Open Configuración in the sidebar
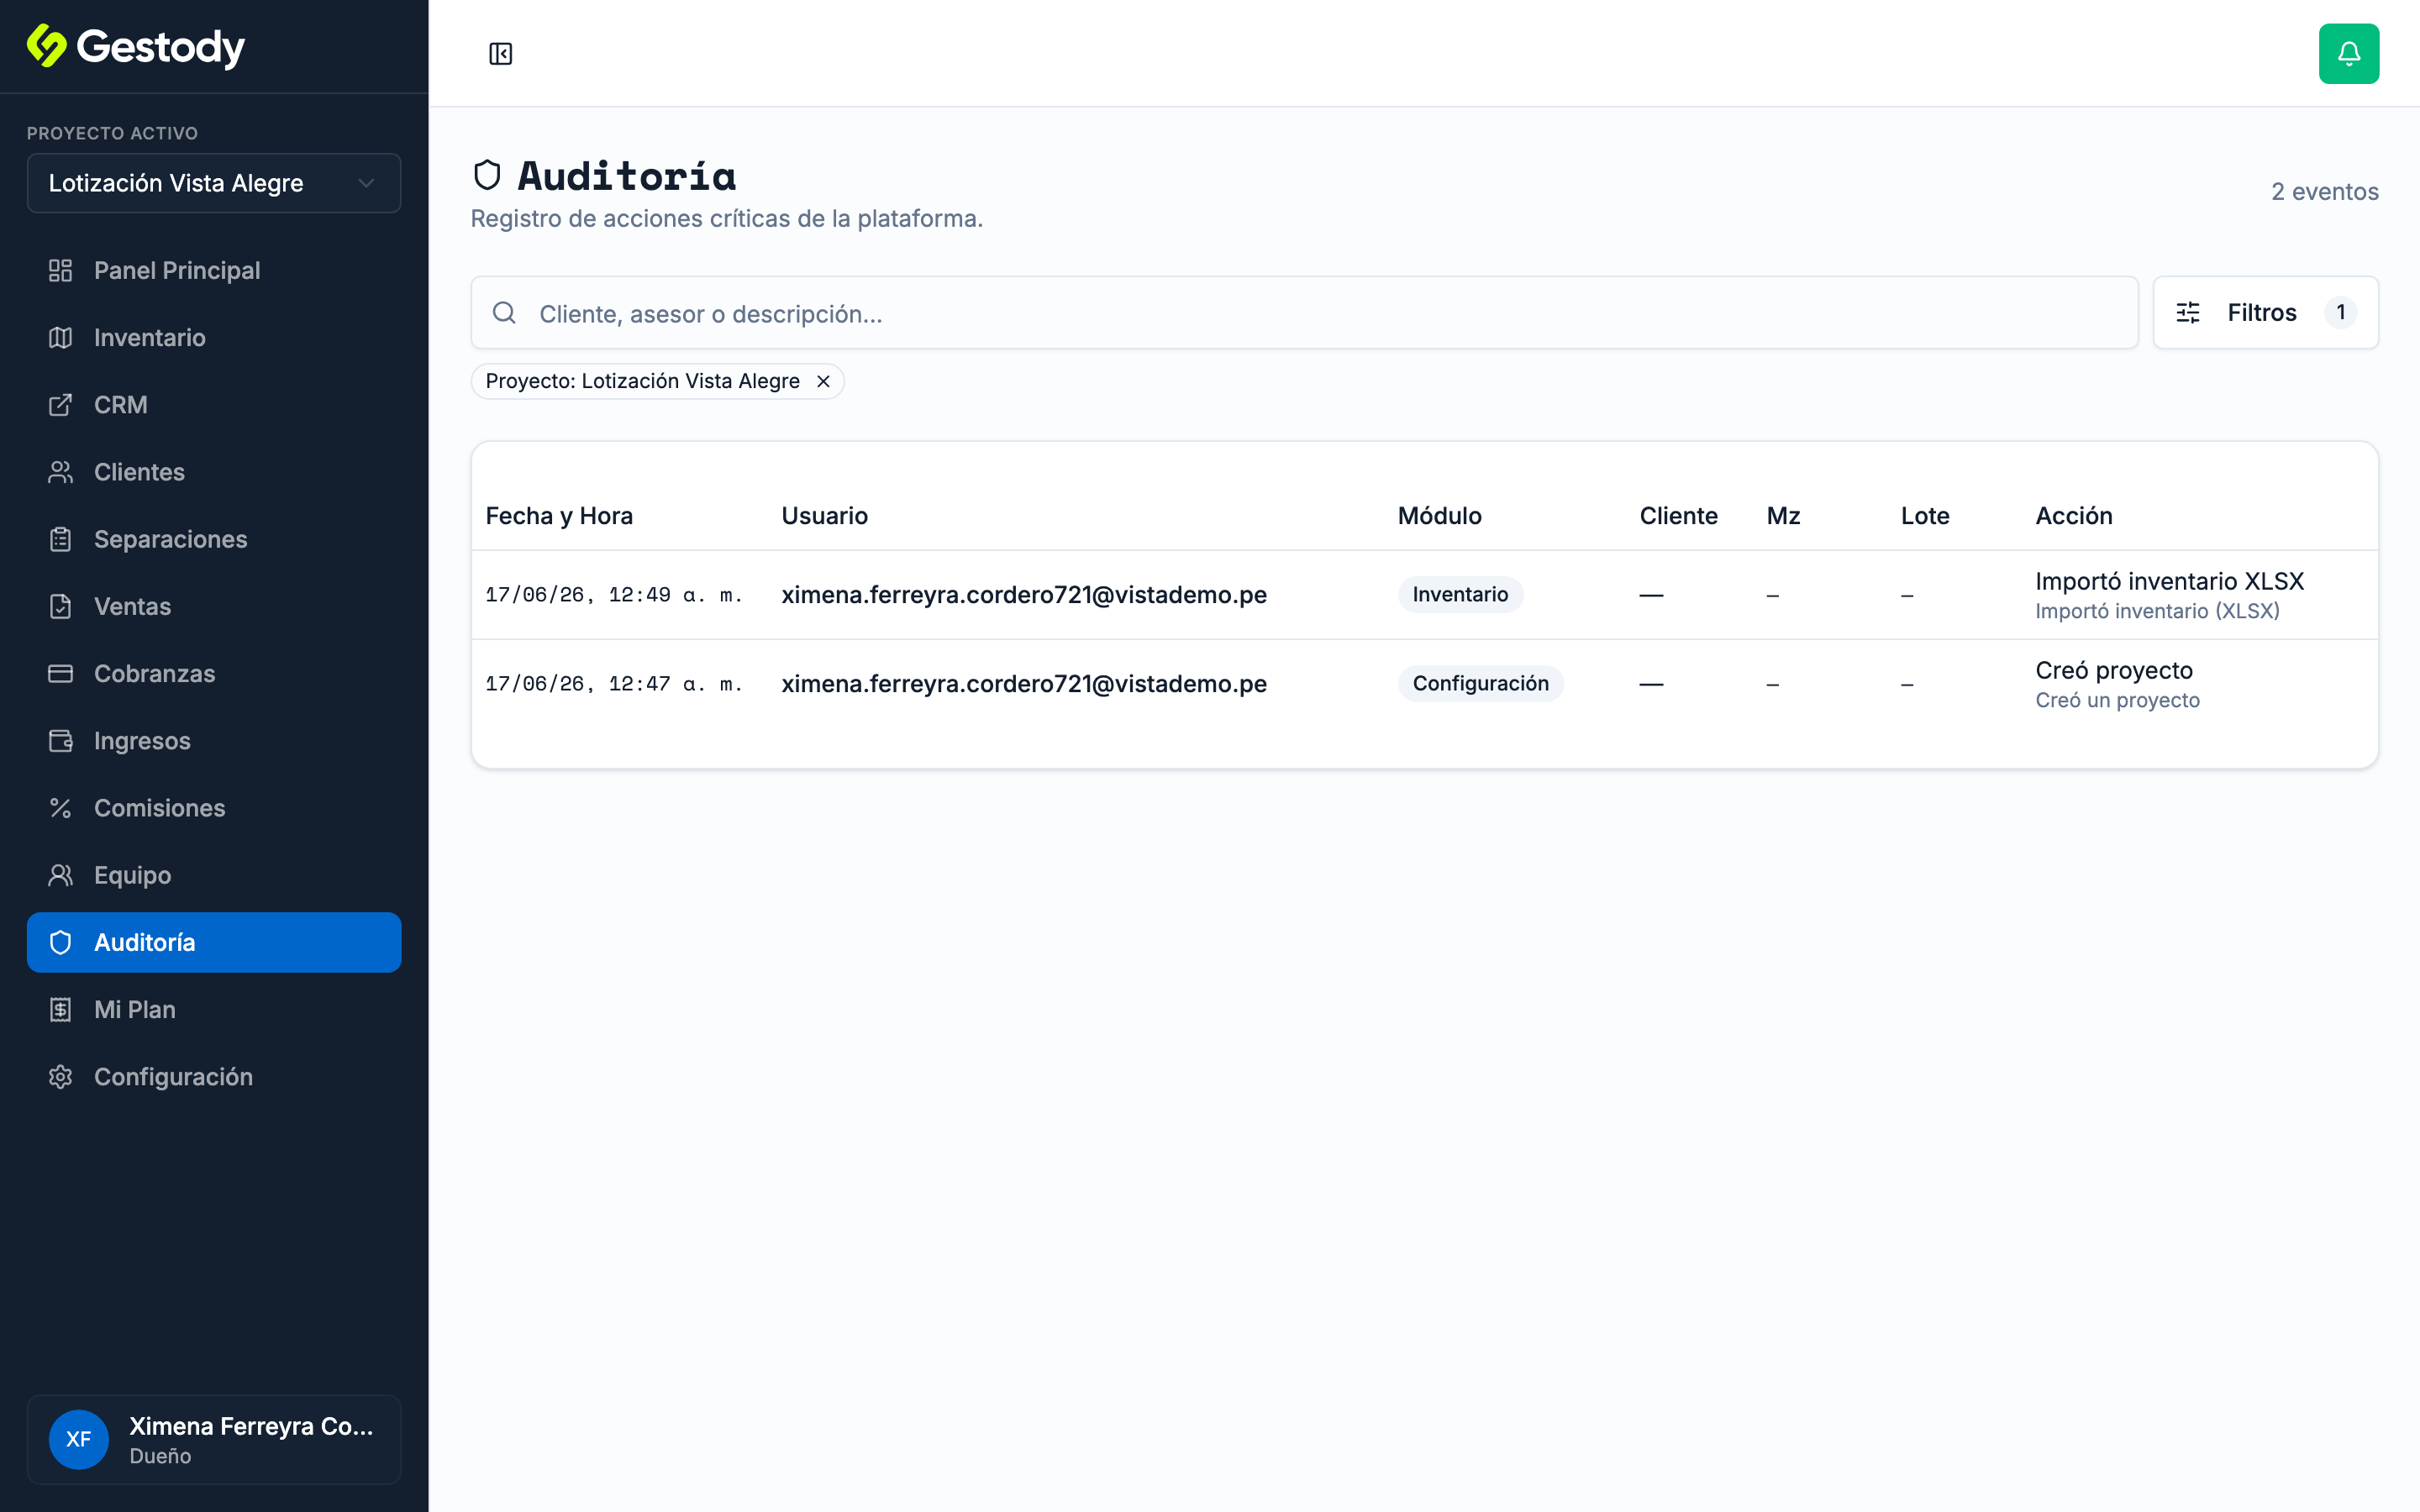The image size is (2420, 1512). tap(214, 1076)
